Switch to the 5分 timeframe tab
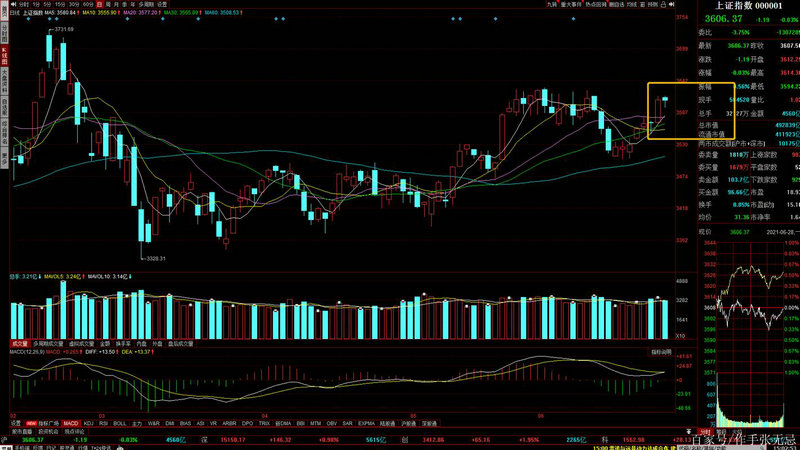The width and height of the screenshot is (800, 450). 45,5
